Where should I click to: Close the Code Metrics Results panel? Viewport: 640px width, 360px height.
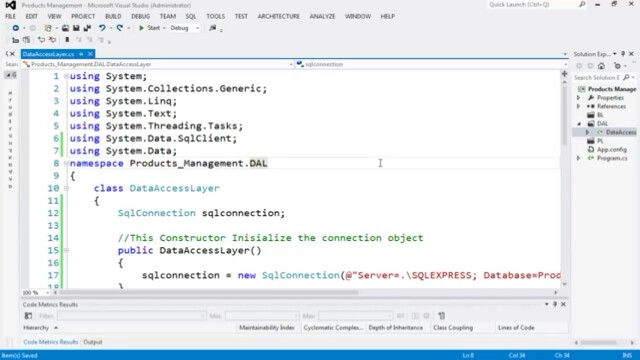click(x=563, y=304)
